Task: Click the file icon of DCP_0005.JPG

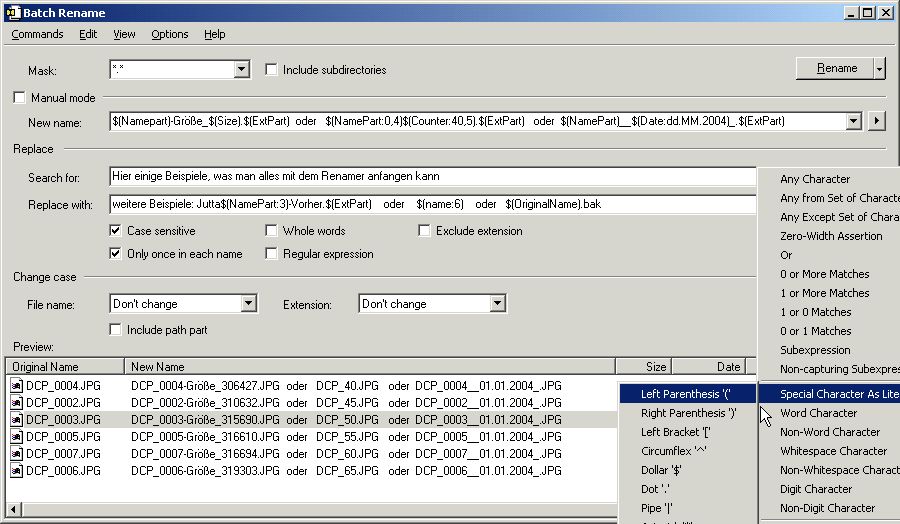Action: [x=17, y=436]
